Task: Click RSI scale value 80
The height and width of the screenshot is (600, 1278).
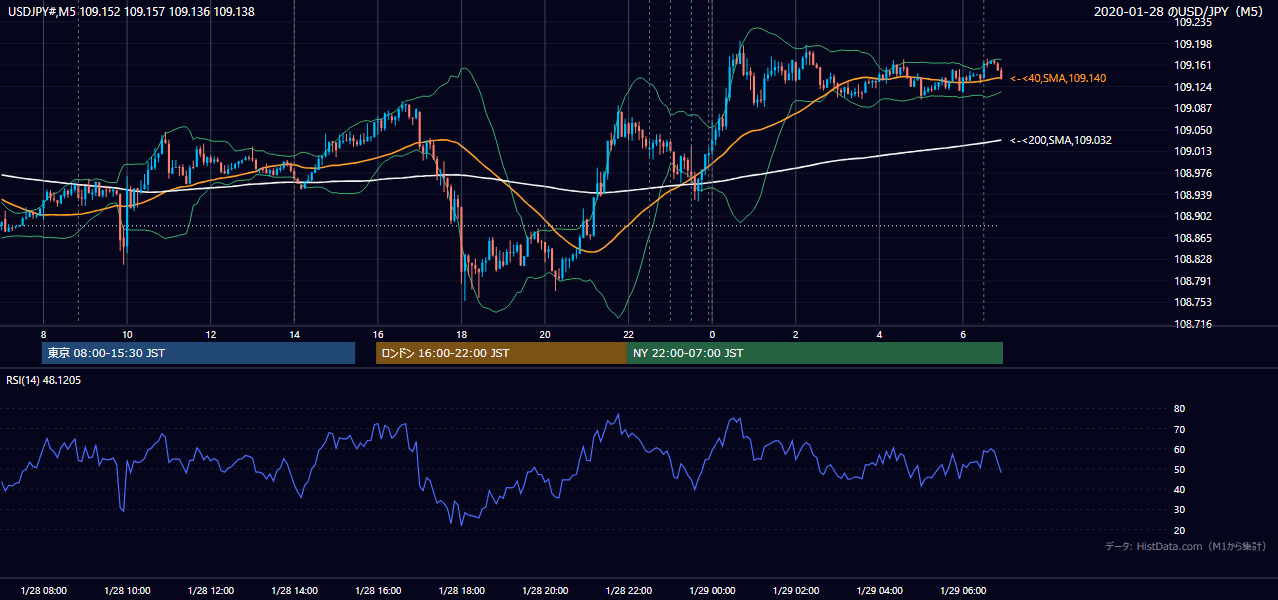Action: point(1180,409)
